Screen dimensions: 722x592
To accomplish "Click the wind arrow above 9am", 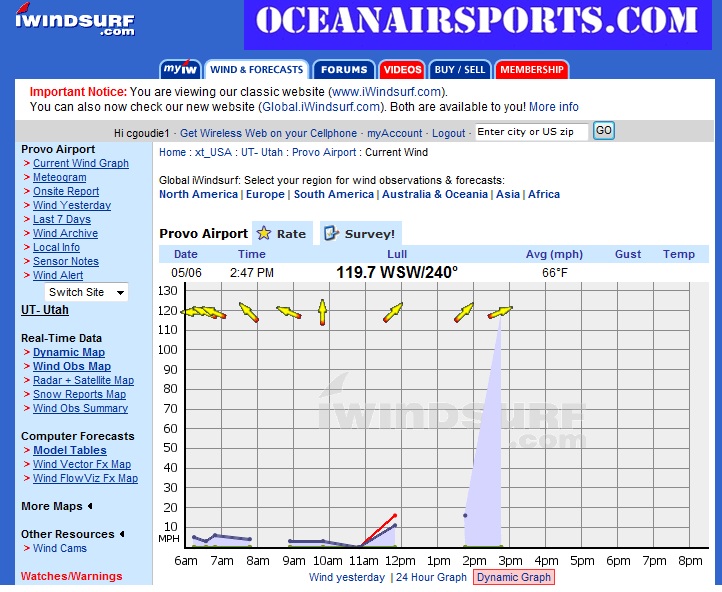I will [x=288, y=313].
